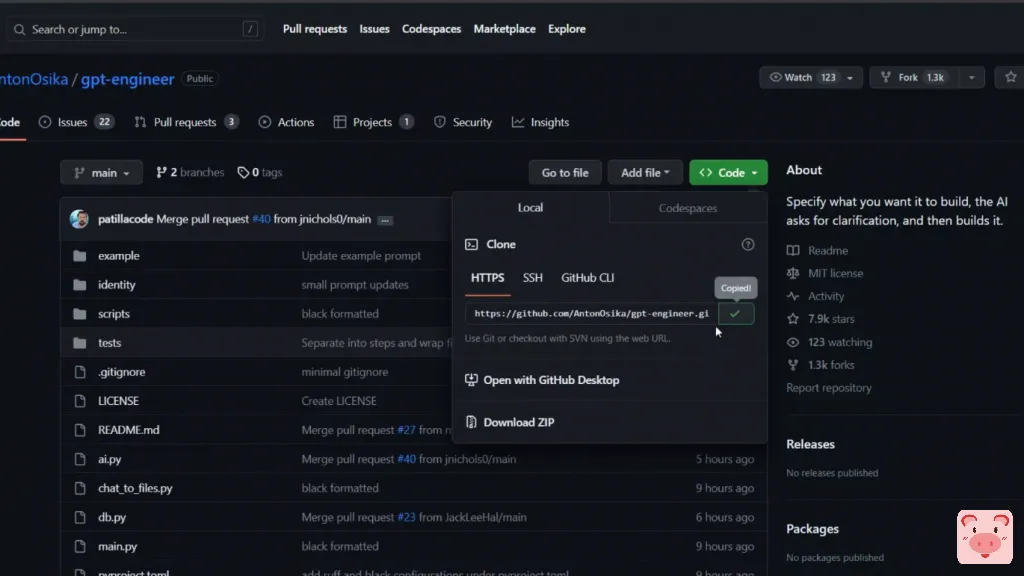
Task: Click the 2 branches link
Action: (190, 172)
